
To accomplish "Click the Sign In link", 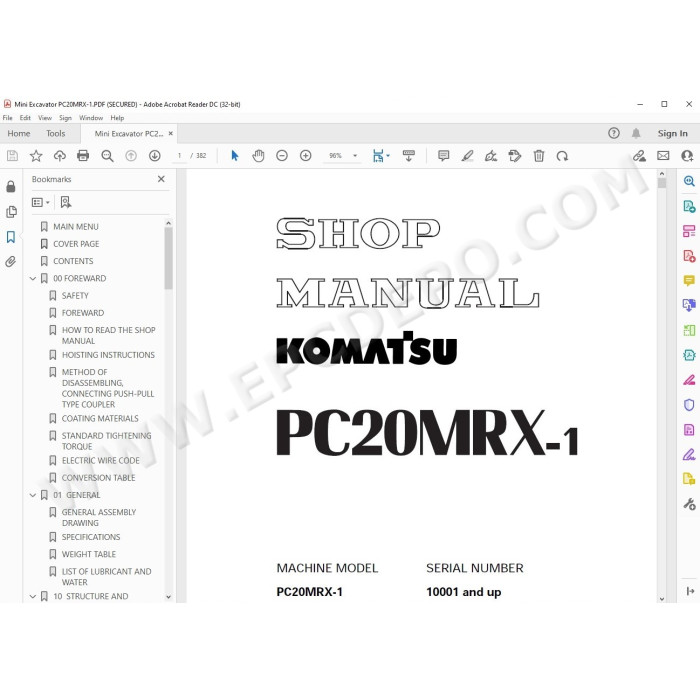I will click(x=672, y=133).
